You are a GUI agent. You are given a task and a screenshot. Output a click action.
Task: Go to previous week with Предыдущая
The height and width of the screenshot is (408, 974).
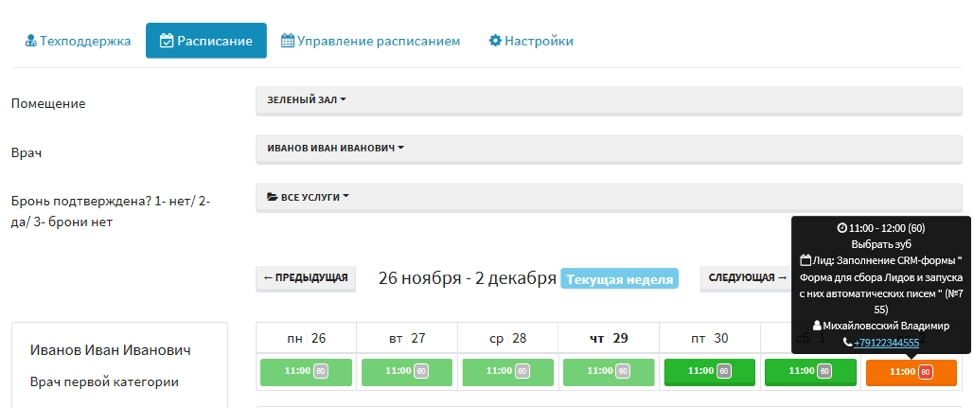click(306, 278)
